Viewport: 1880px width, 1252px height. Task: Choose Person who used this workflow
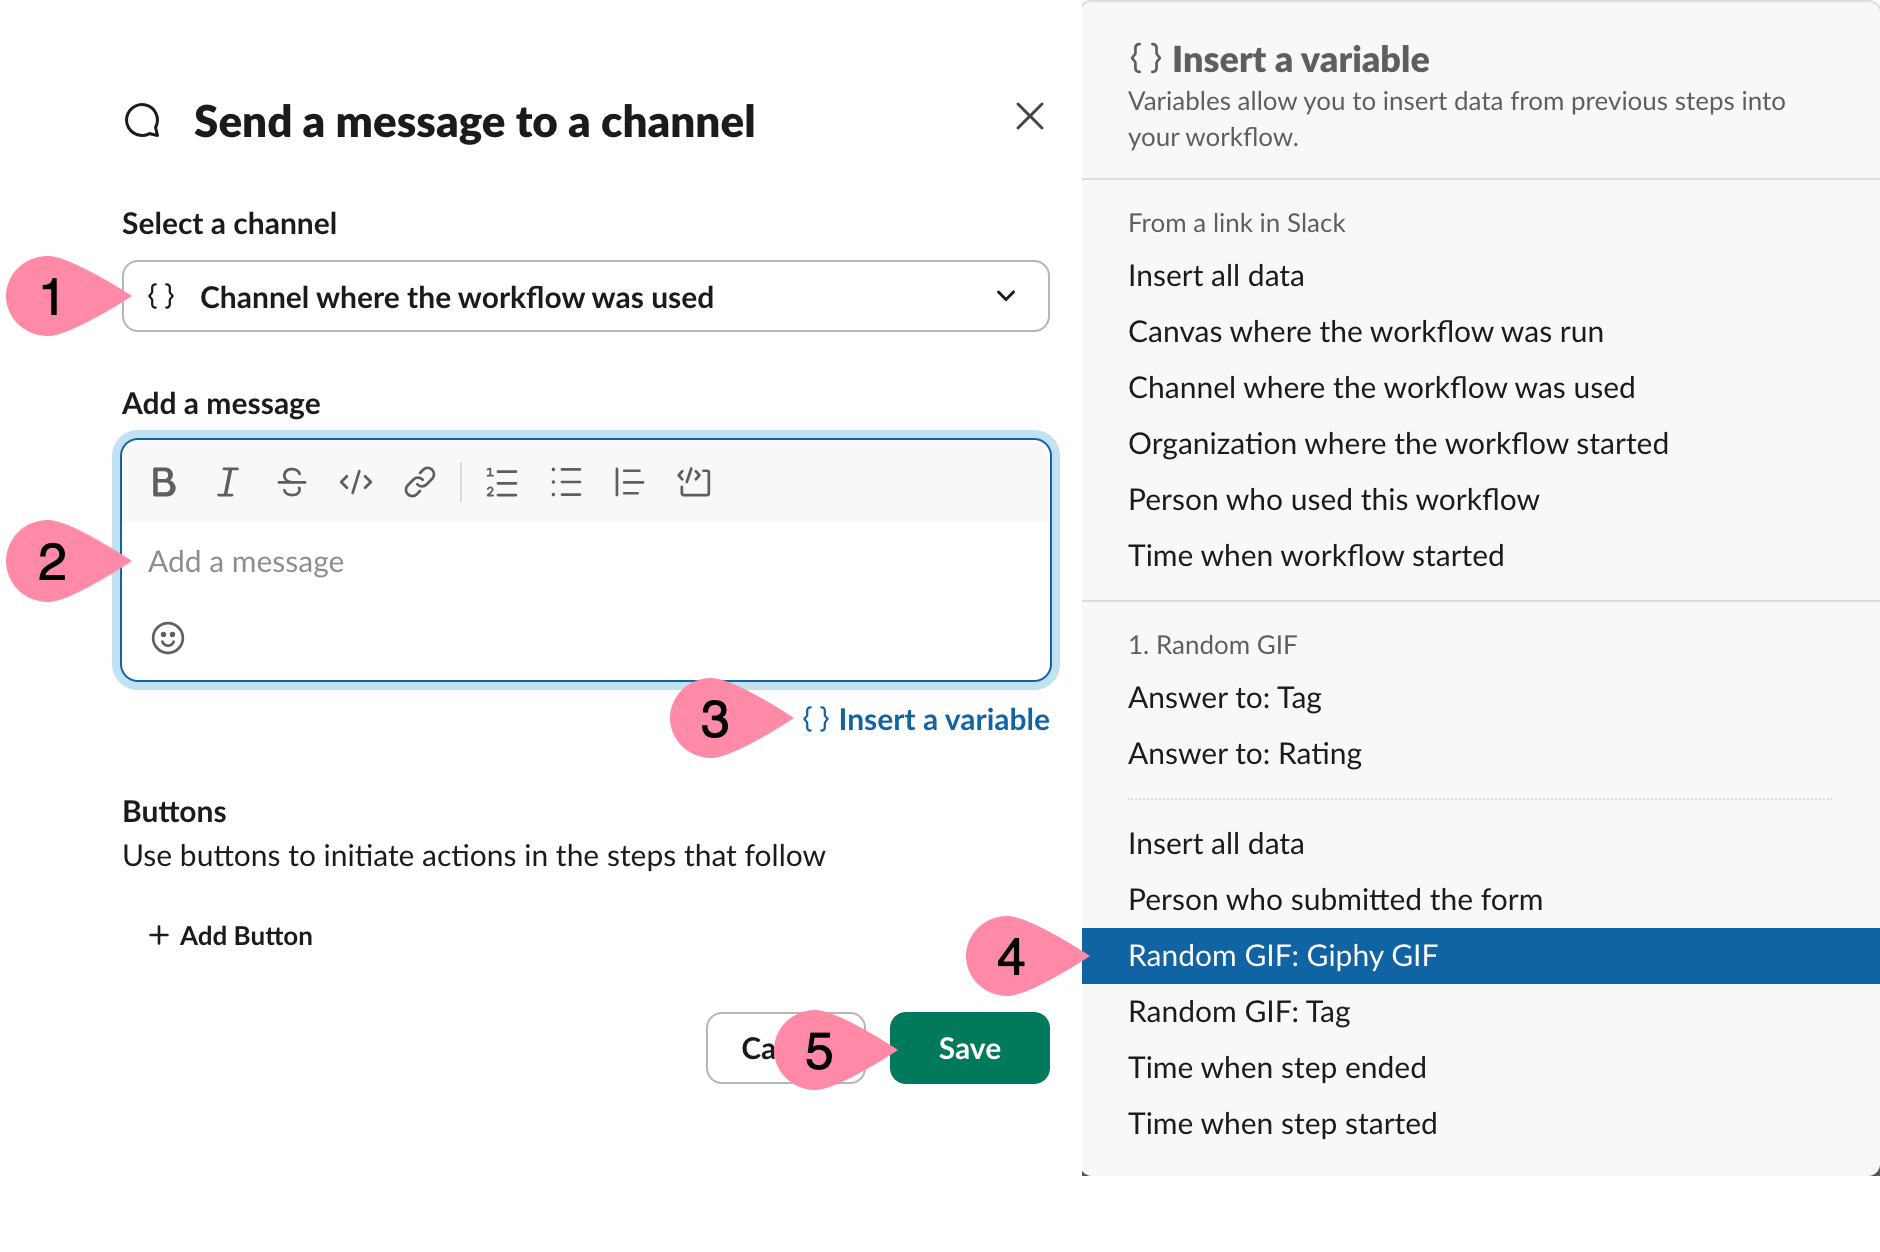point(1333,500)
